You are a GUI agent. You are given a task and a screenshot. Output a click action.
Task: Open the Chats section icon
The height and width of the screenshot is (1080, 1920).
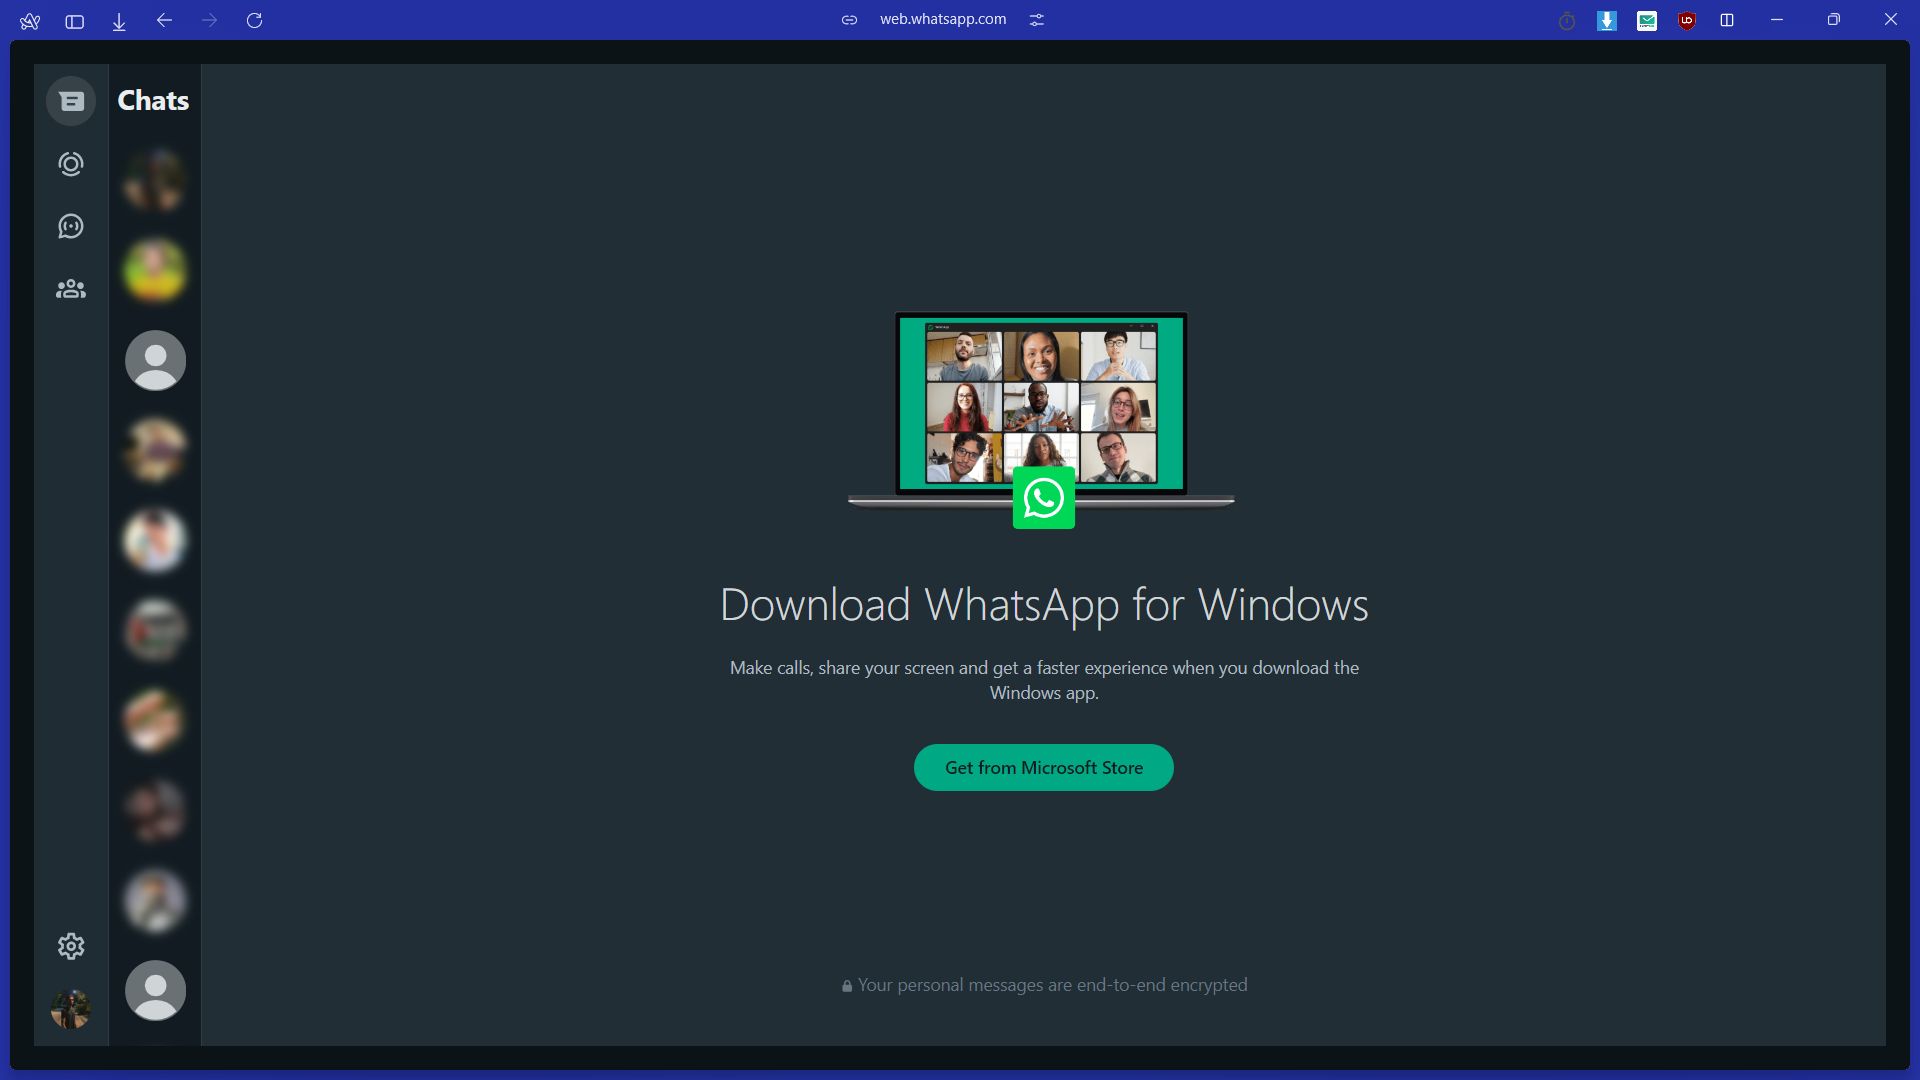pyautogui.click(x=71, y=101)
